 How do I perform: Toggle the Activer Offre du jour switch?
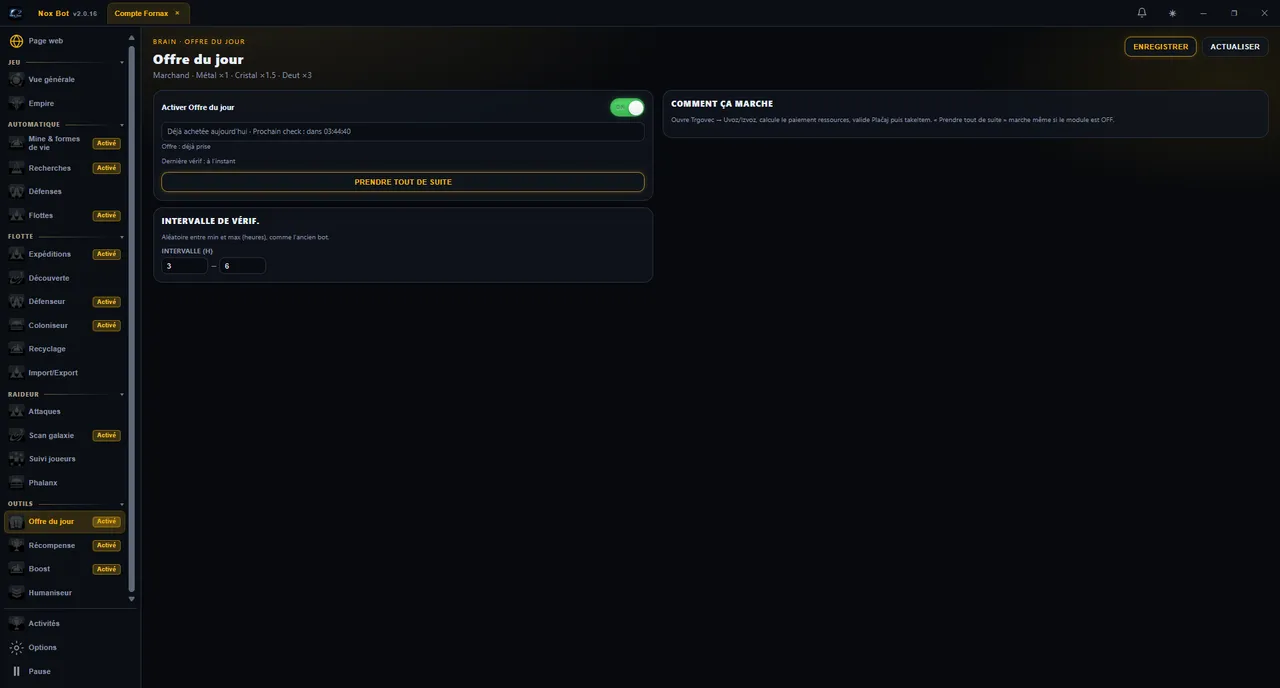(x=627, y=107)
